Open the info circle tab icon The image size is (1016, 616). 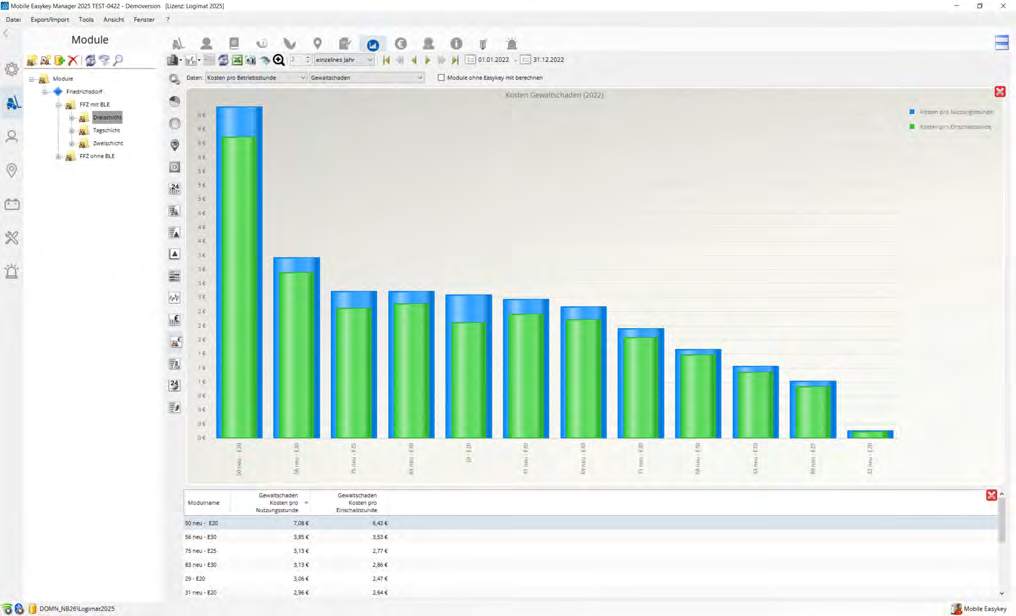pos(456,43)
